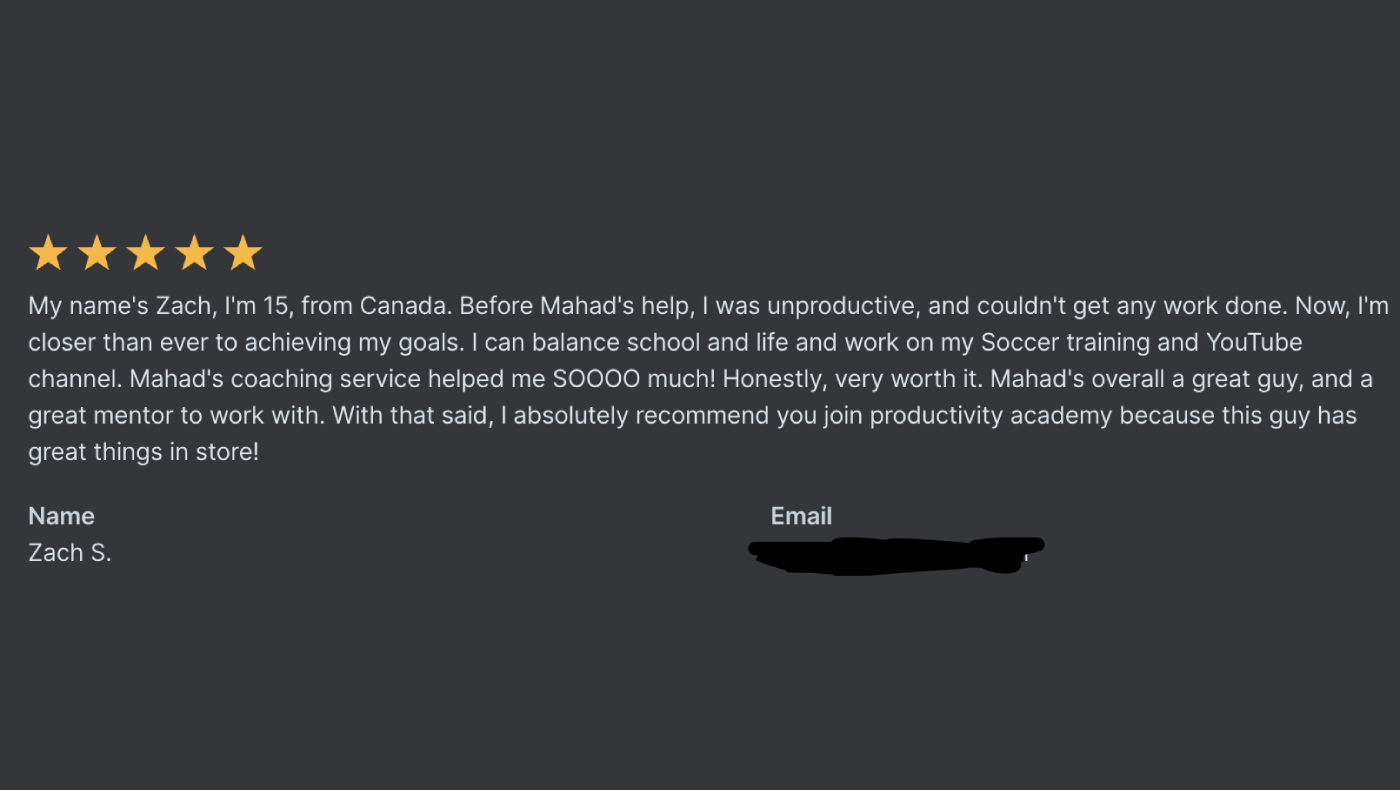Select the third (middle) rating star
The width and height of the screenshot is (1400, 790).
(145, 254)
